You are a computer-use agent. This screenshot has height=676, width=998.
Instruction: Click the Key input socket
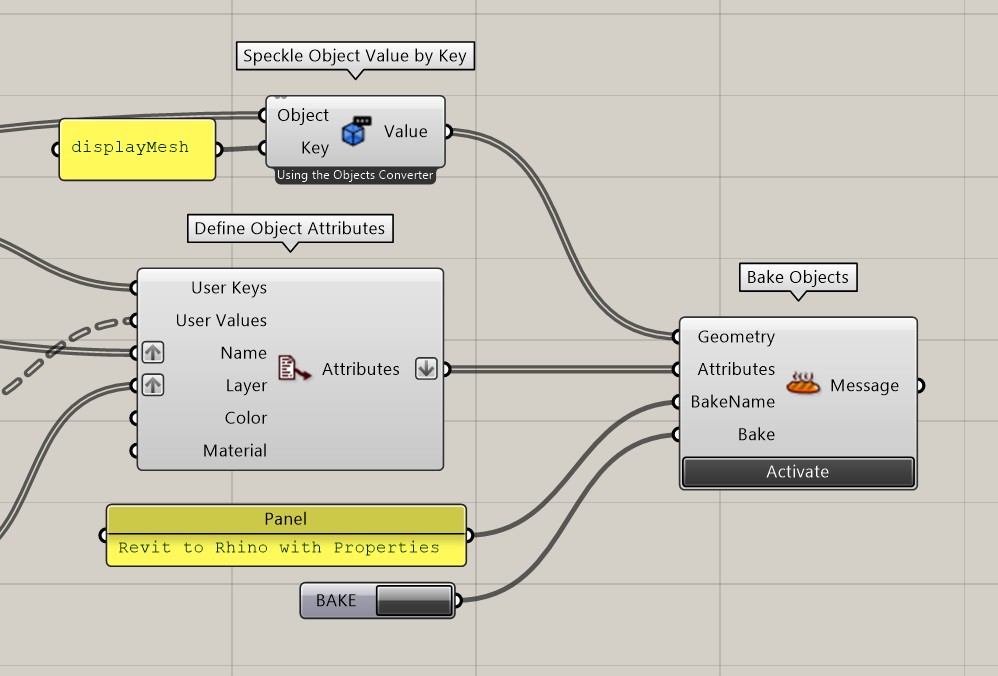click(x=262, y=148)
